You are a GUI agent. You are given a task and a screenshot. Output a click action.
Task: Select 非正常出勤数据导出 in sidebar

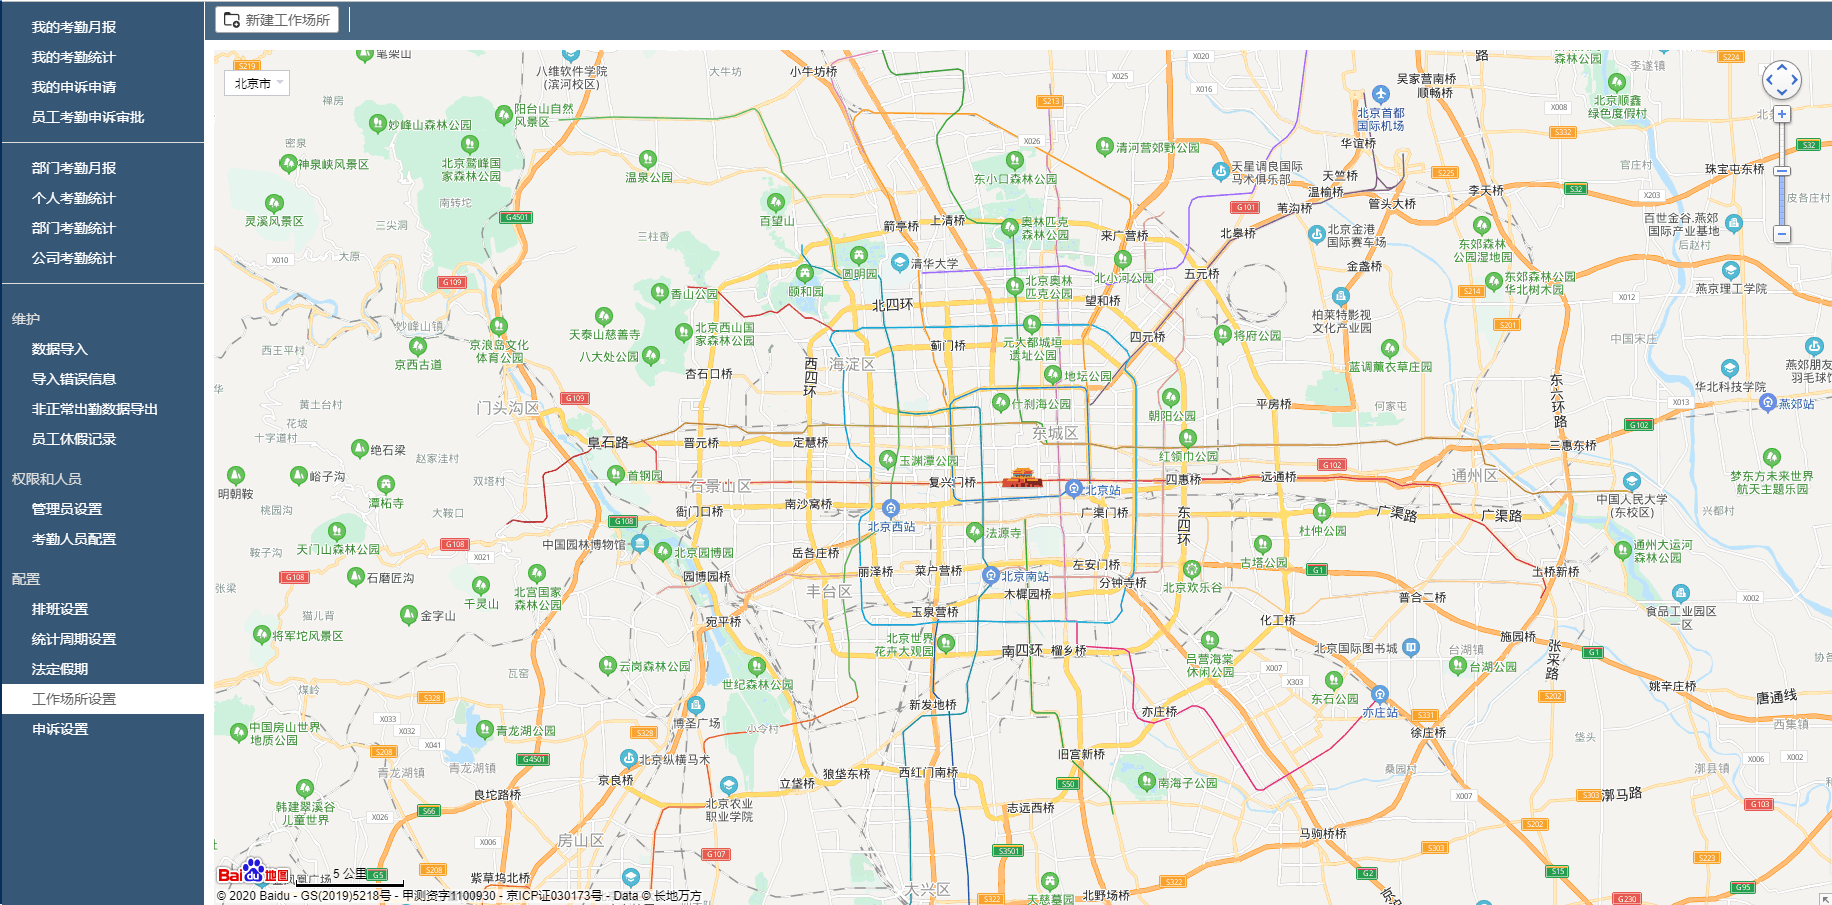pyautogui.click(x=95, y=409)
